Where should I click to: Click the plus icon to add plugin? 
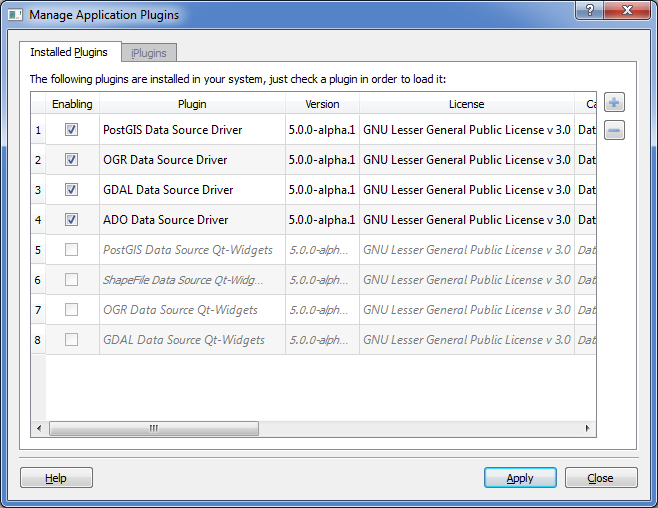614,102
